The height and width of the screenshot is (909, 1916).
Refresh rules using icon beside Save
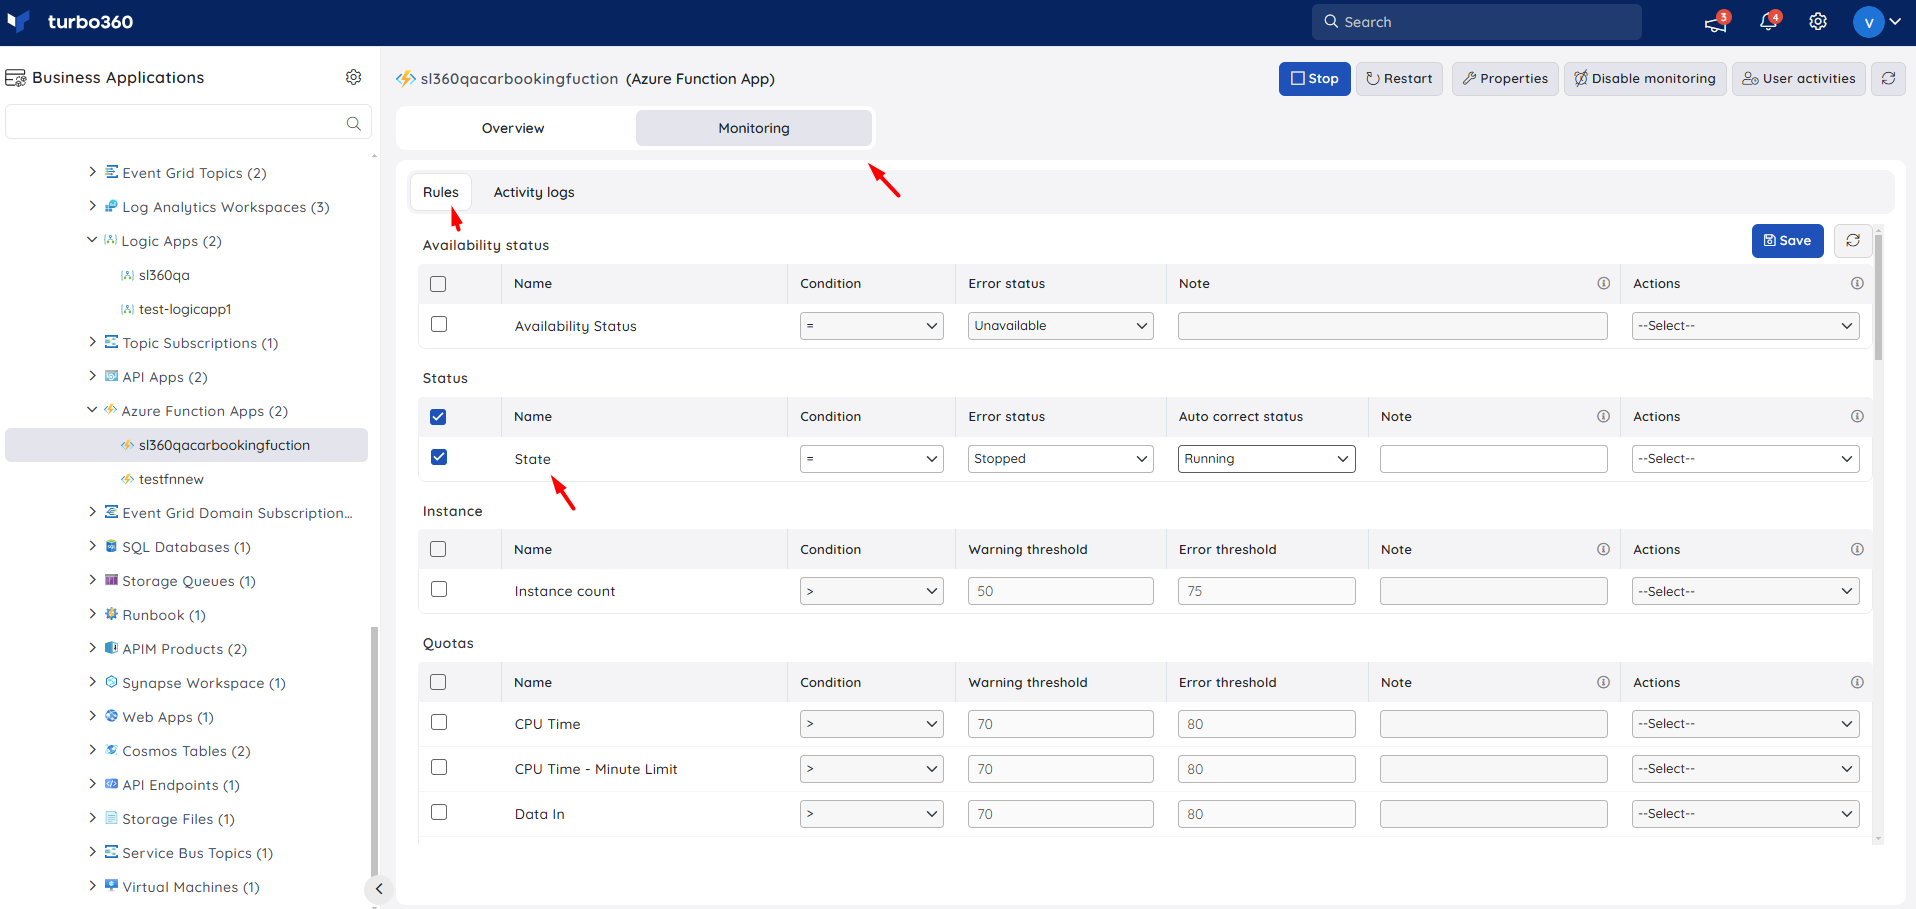pyautogui.click(x=1853, y=240)
